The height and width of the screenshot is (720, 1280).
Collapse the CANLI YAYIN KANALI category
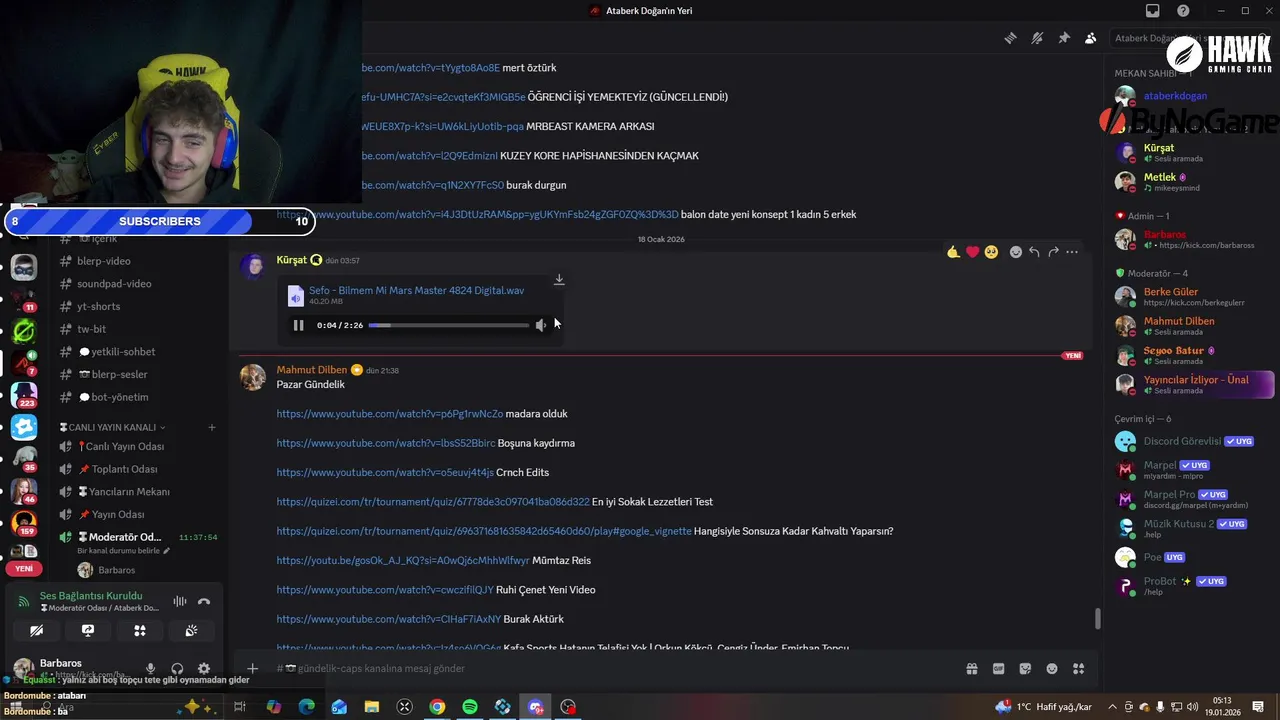[x=112, y=427]
